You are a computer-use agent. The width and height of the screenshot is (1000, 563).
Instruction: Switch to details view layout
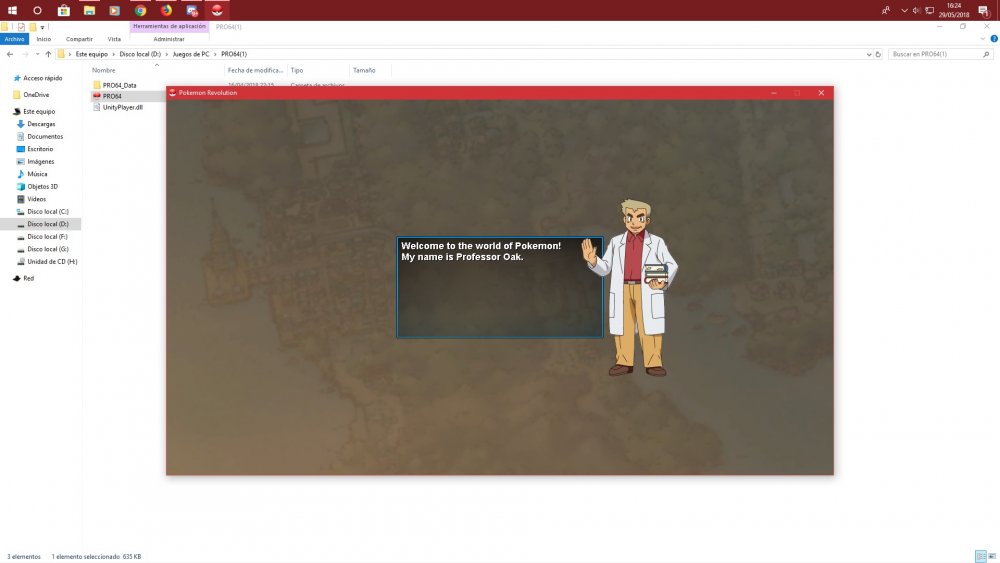click(x=980, y=556)
